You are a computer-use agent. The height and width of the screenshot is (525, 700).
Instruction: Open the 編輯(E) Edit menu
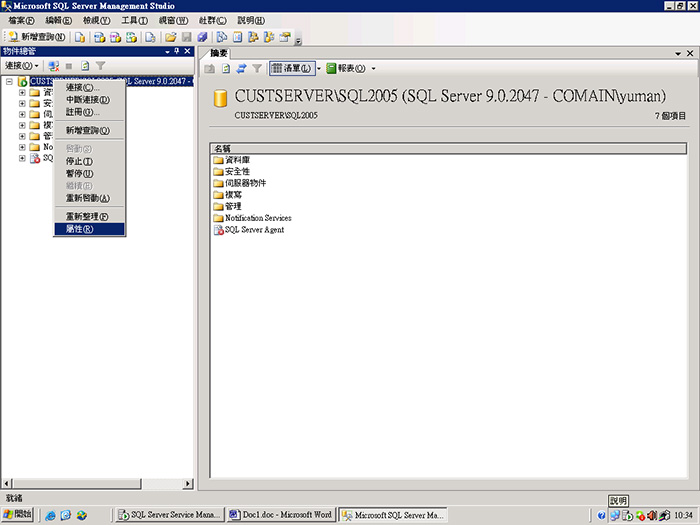coord(58,21)
